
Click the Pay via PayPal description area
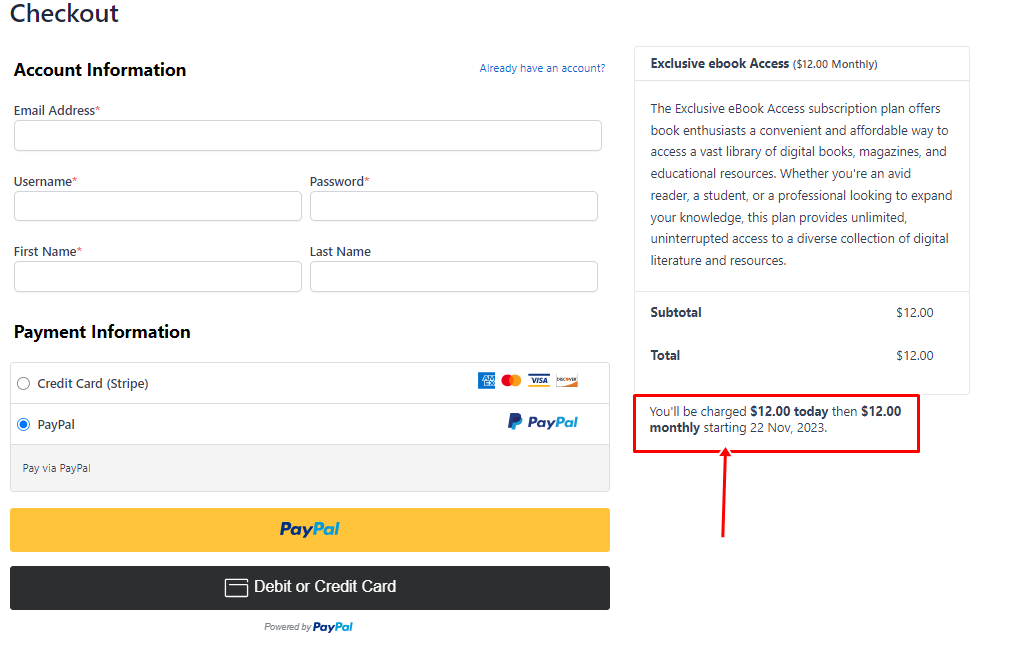coord(310,468)
